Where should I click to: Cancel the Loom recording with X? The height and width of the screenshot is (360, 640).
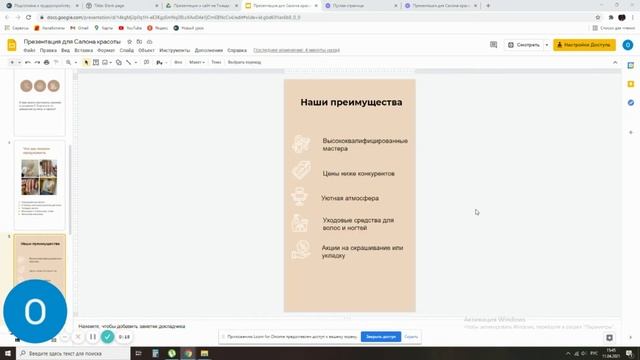coord(78,337)
